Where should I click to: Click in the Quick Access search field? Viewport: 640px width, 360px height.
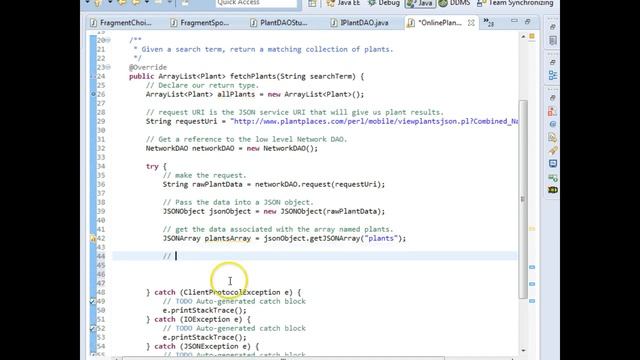(256, 3)
